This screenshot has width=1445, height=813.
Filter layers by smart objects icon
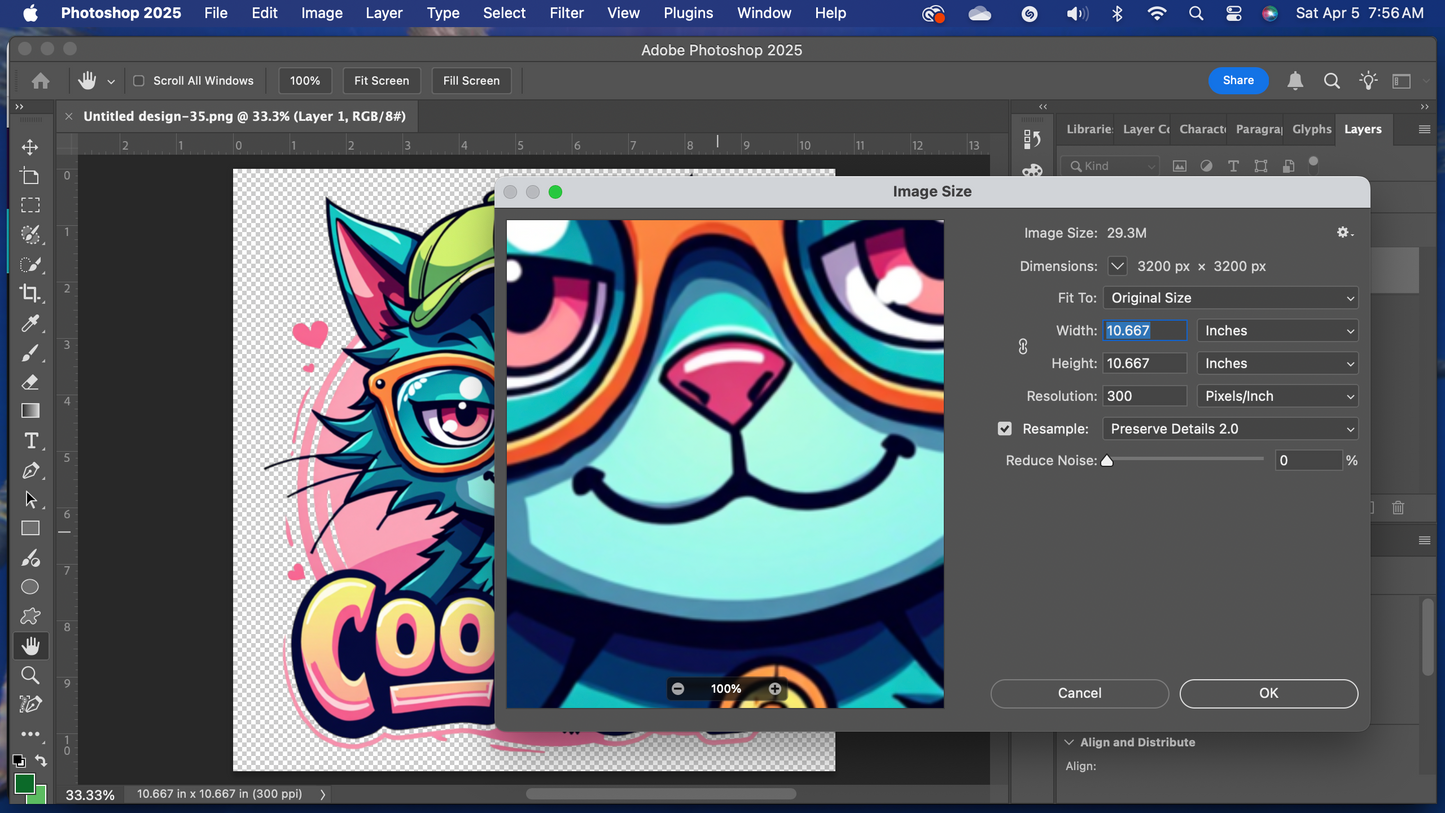[1288, 166]
